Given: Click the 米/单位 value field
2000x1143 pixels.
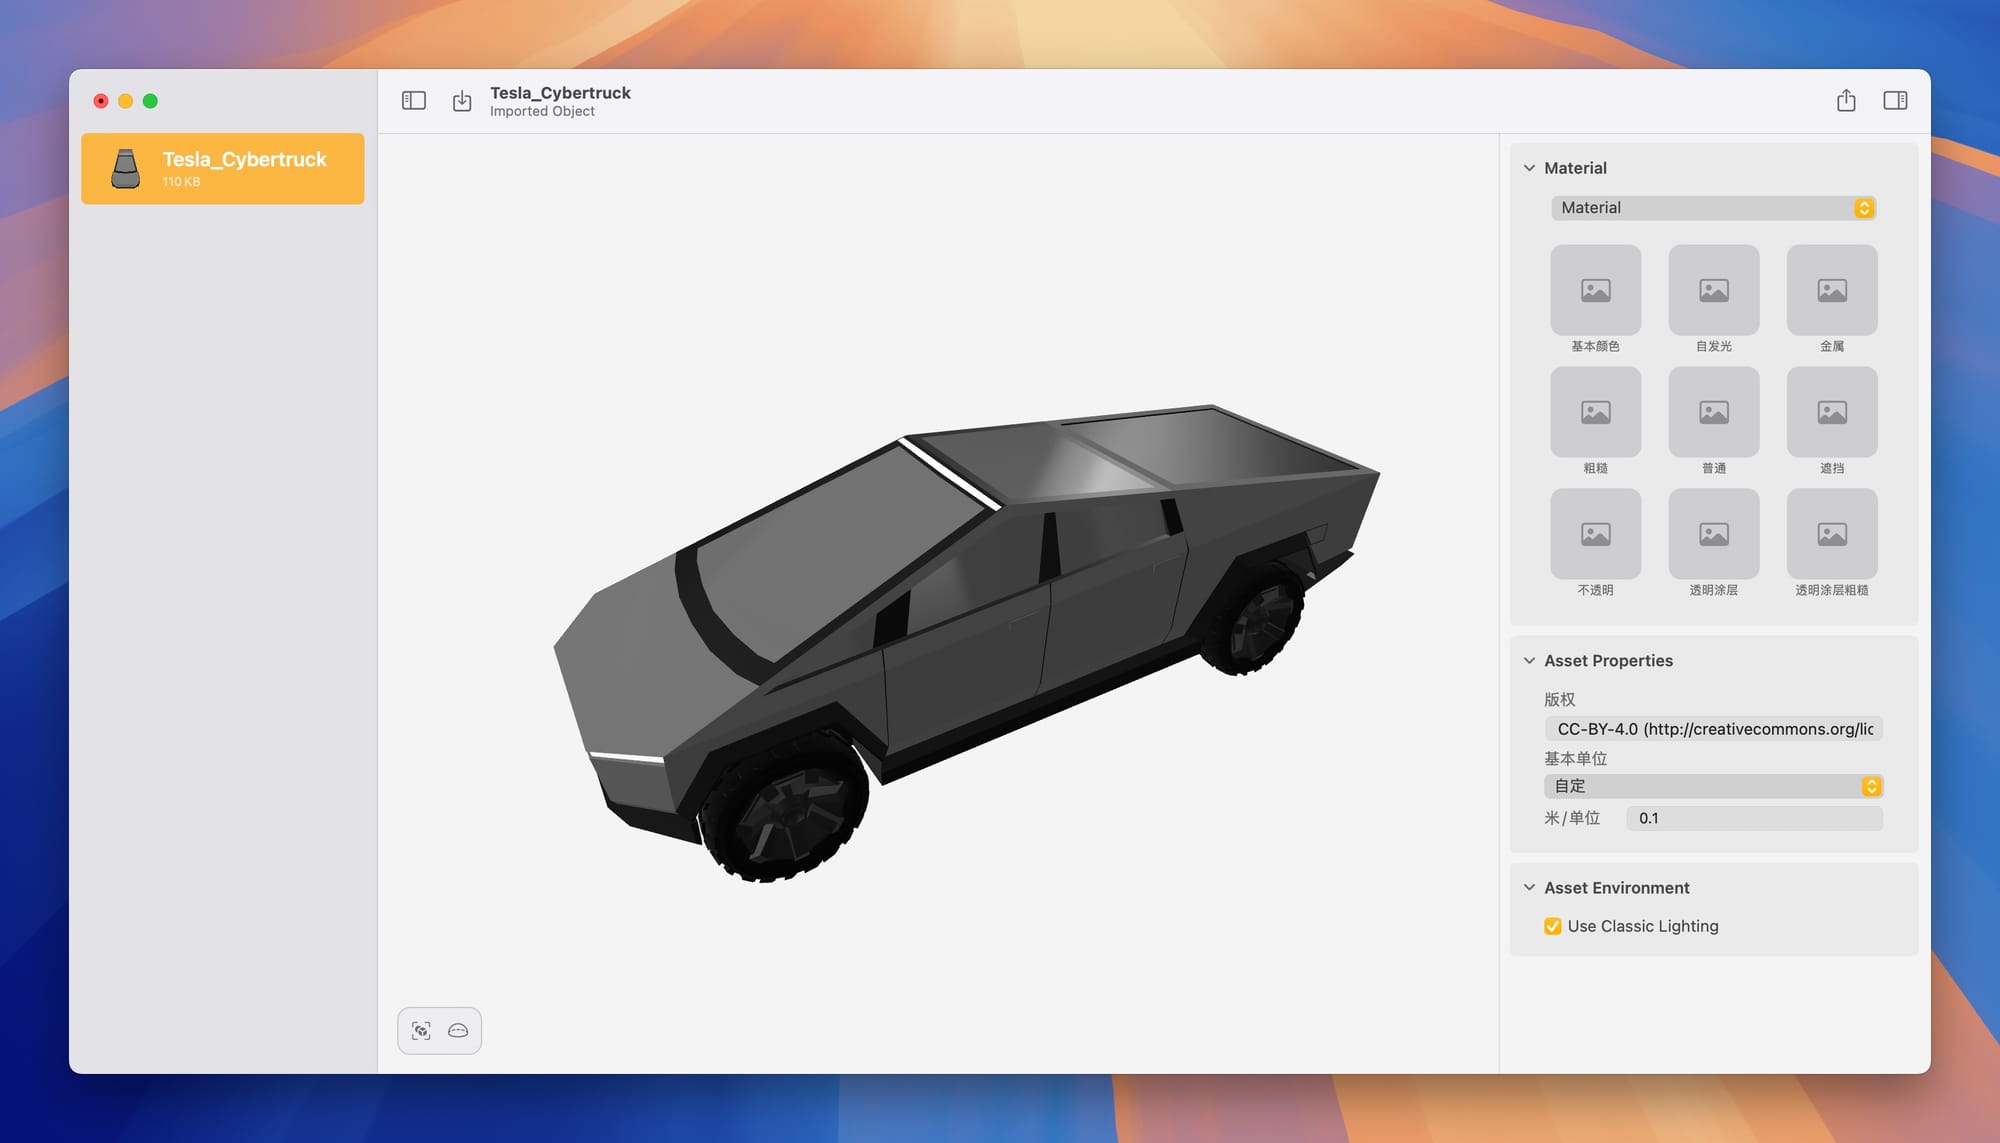Looking at the screenshot, I should 1753,818.
